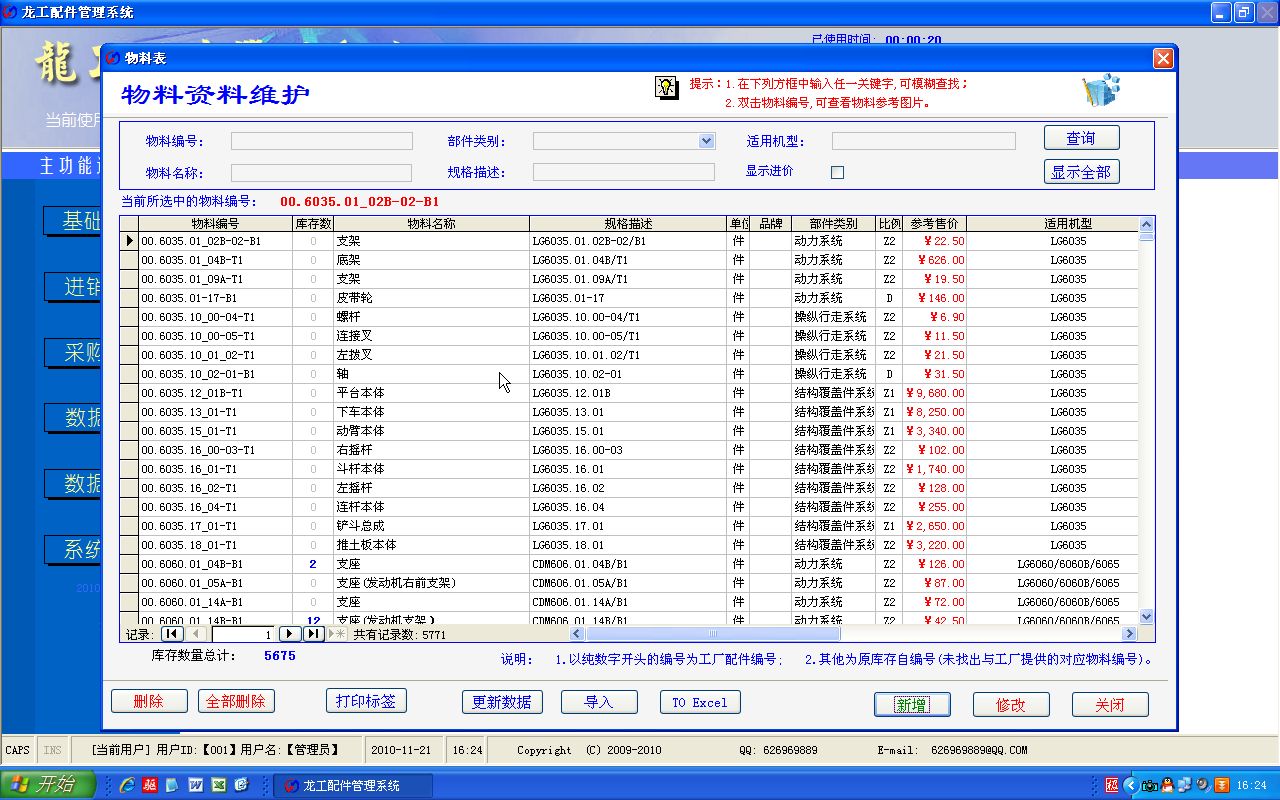Click the tray expand arrow icon
Screen dimensions: 1280x800
pyautogui.click(x=1131, y=785)
